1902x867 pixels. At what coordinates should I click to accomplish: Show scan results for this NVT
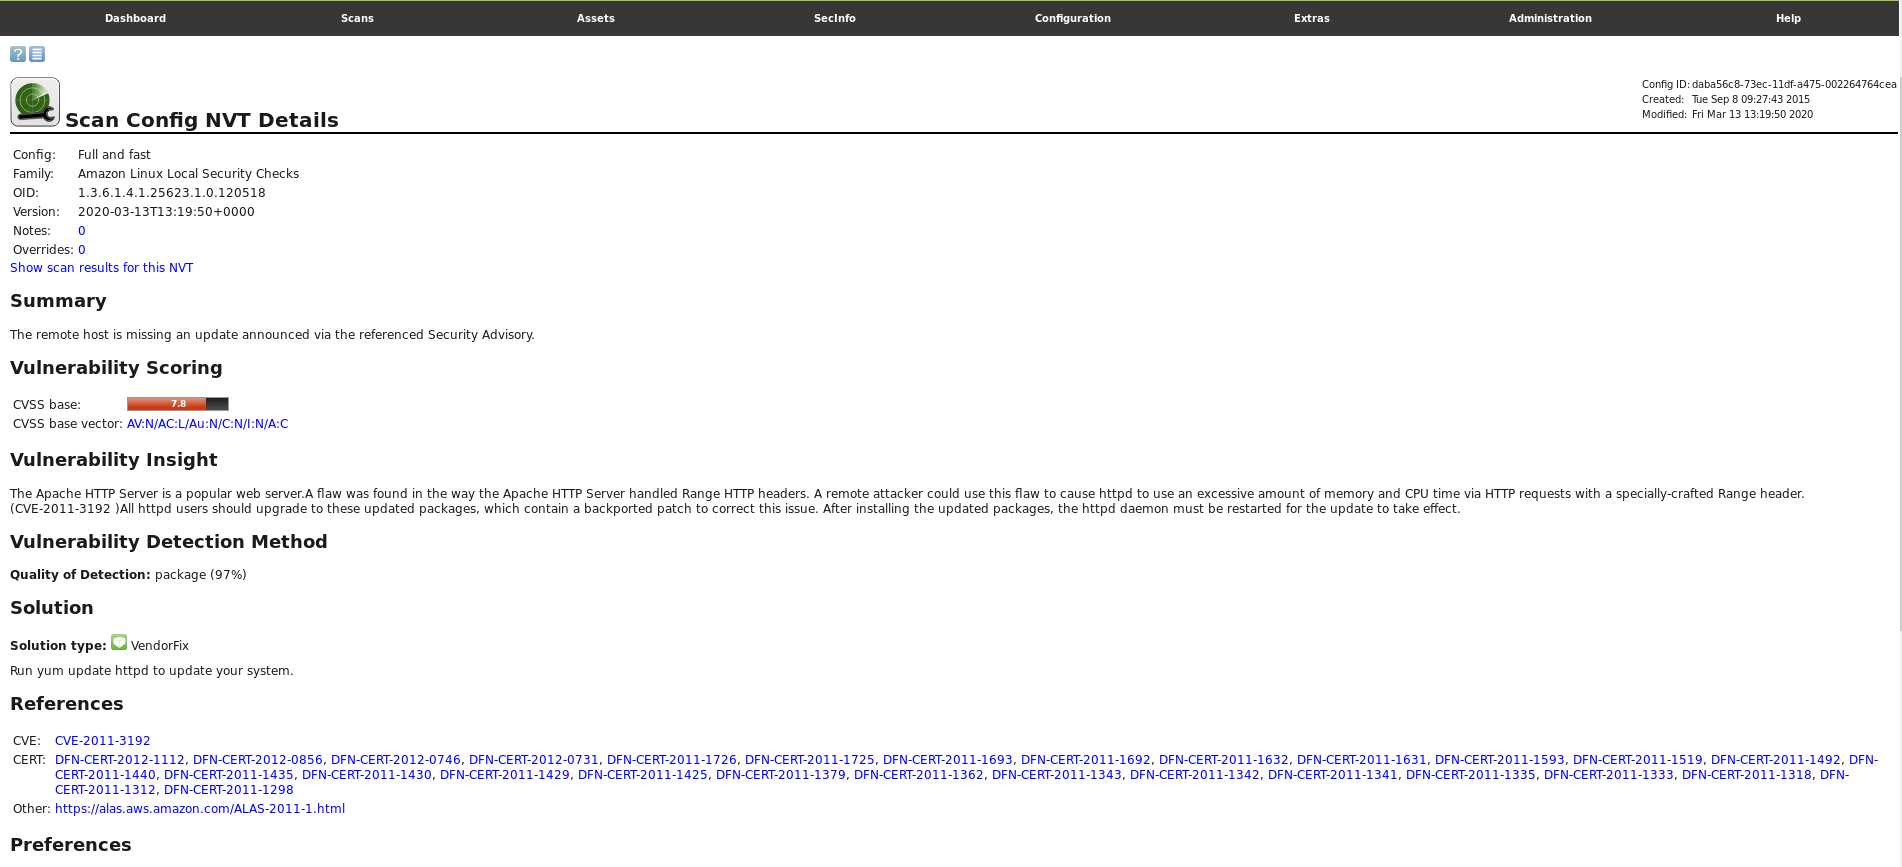pos(102,268)
